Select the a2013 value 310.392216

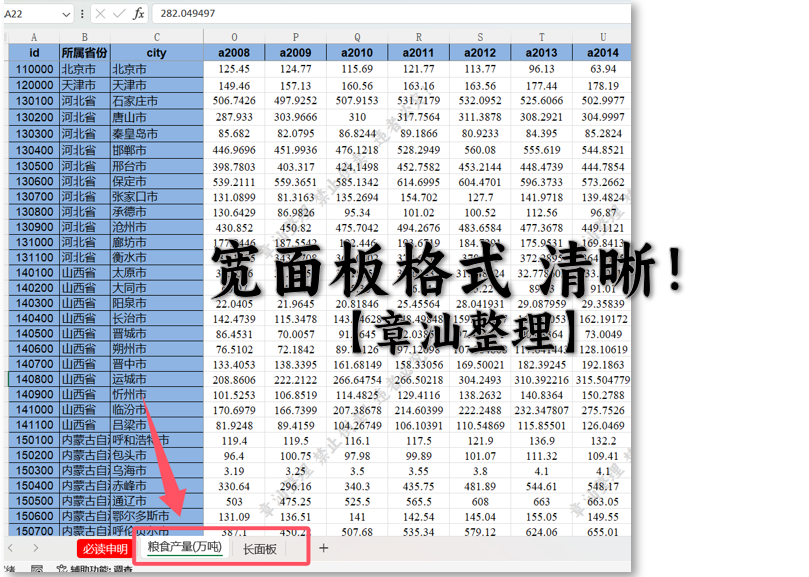coord(541,380)
